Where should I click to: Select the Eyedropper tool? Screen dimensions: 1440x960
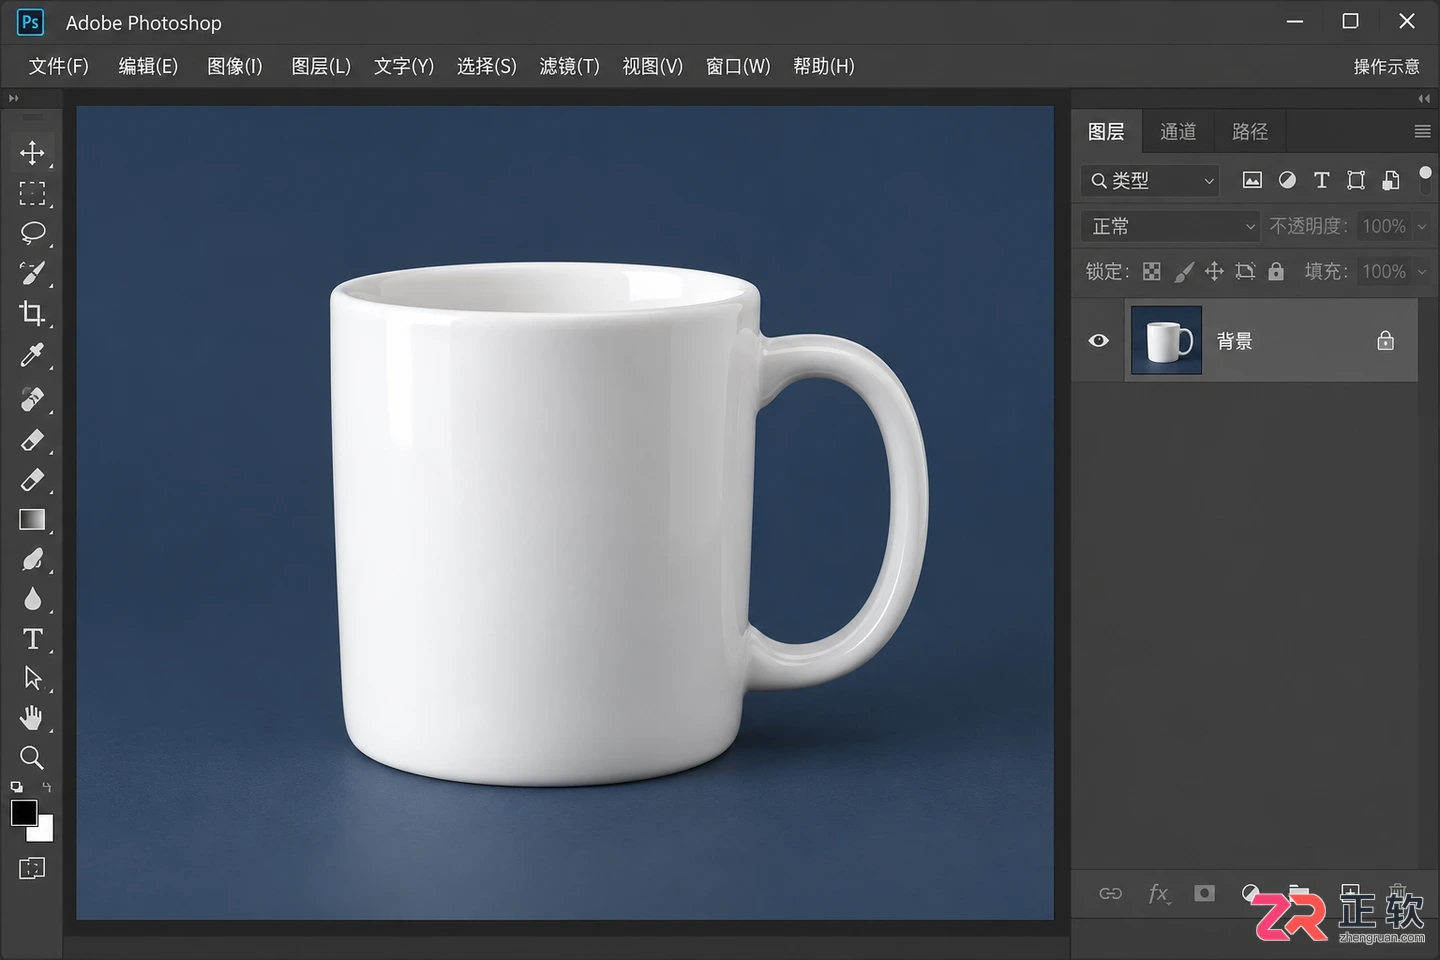32,355
